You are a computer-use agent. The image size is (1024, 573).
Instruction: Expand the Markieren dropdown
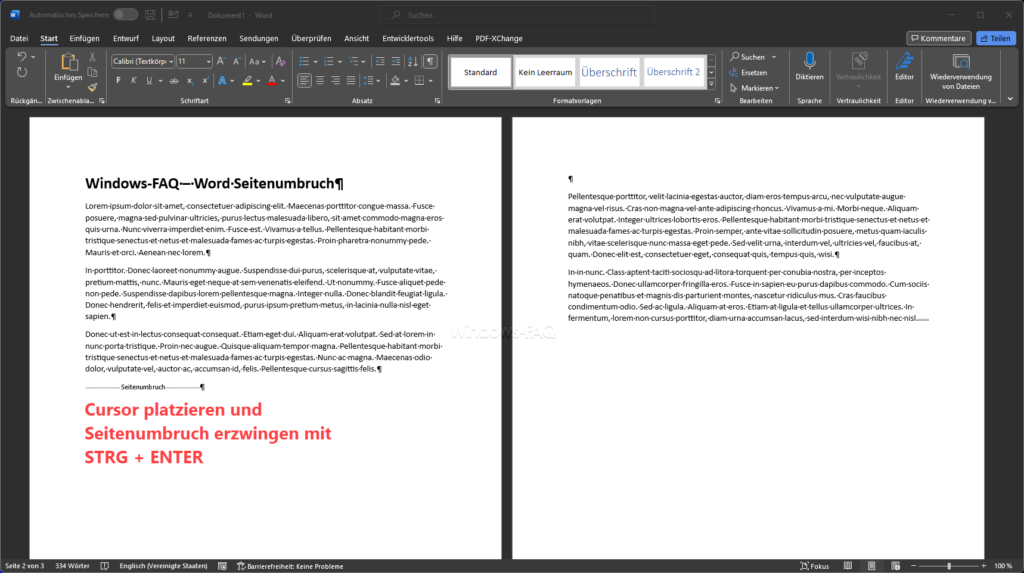777,88
